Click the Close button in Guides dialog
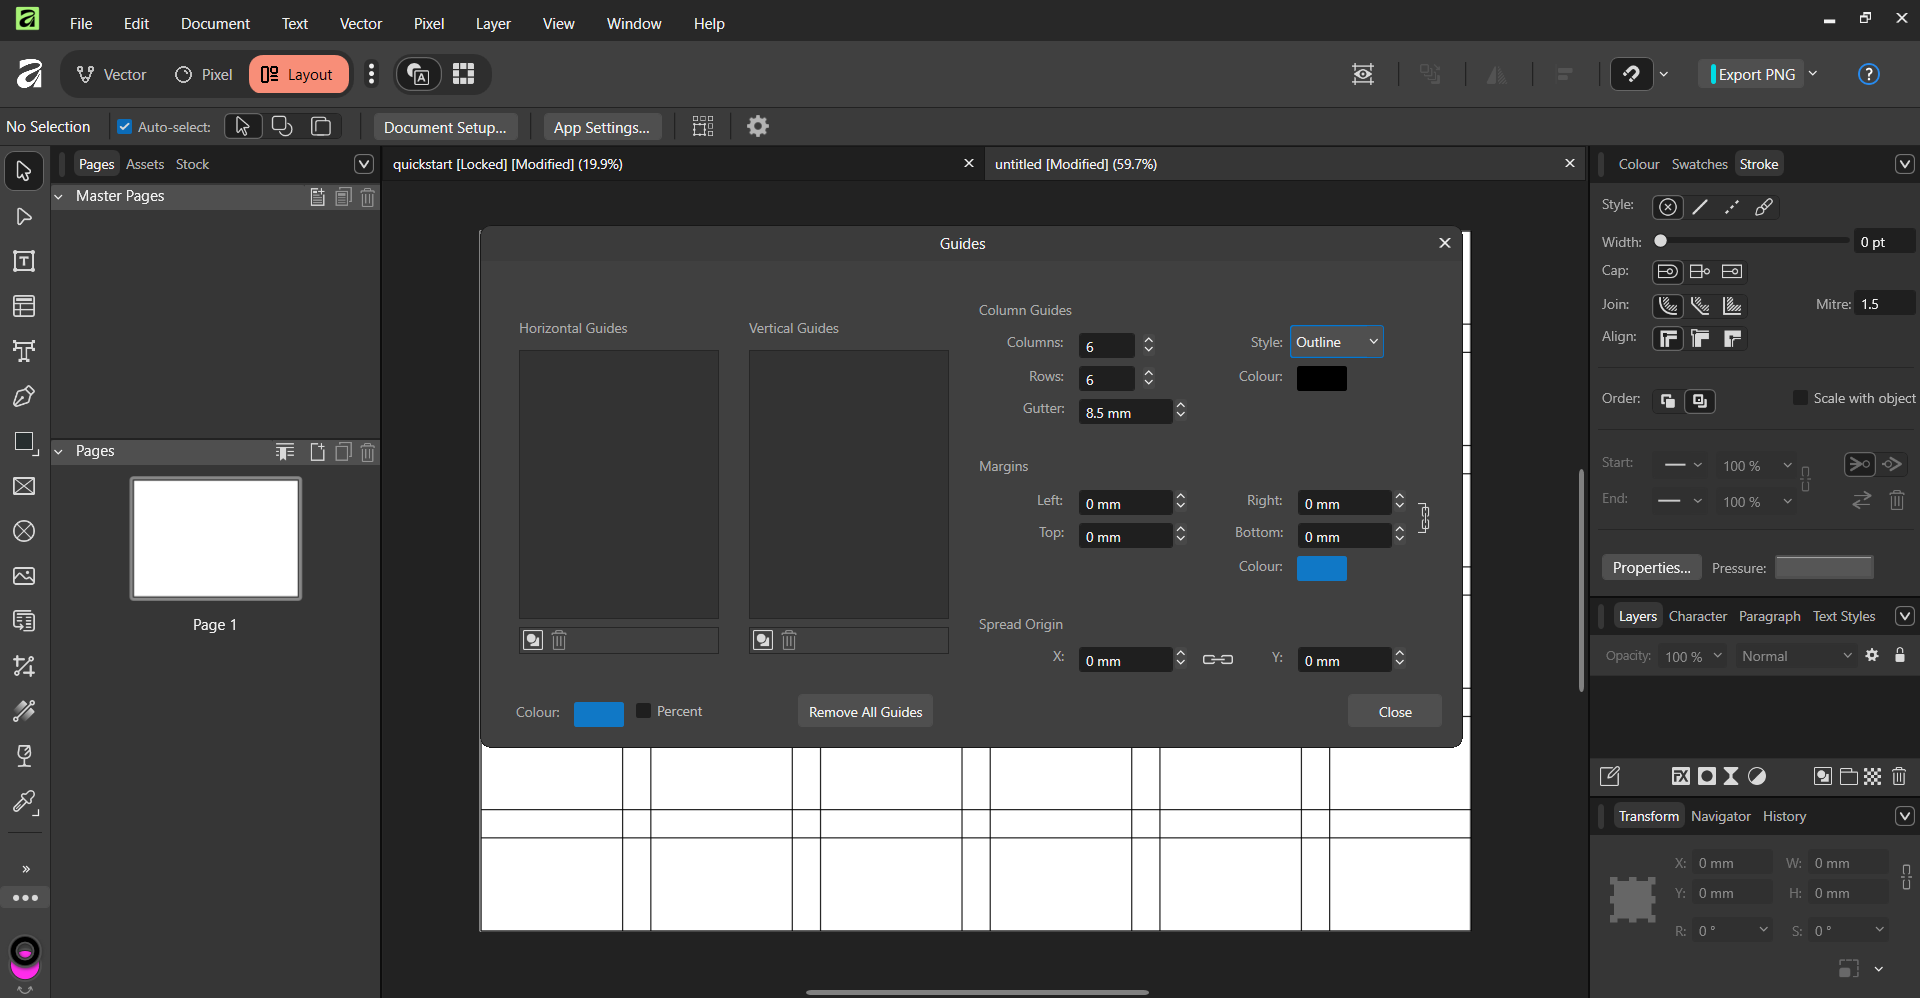The height and width of the screenshot is (998, 1920). pyautogui.click(x=1394, y=712)
